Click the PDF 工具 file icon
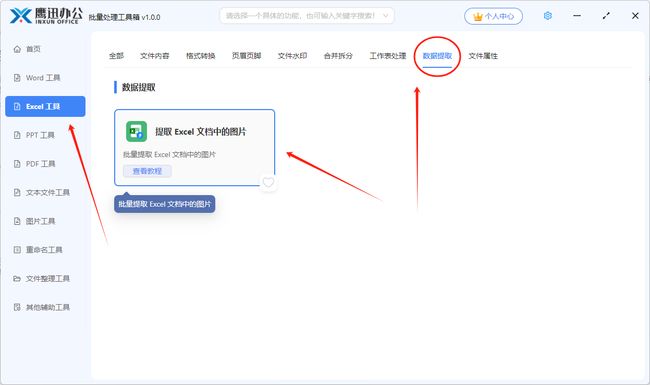The width and height of the screenshot is (650, 385). pos(17,164)
